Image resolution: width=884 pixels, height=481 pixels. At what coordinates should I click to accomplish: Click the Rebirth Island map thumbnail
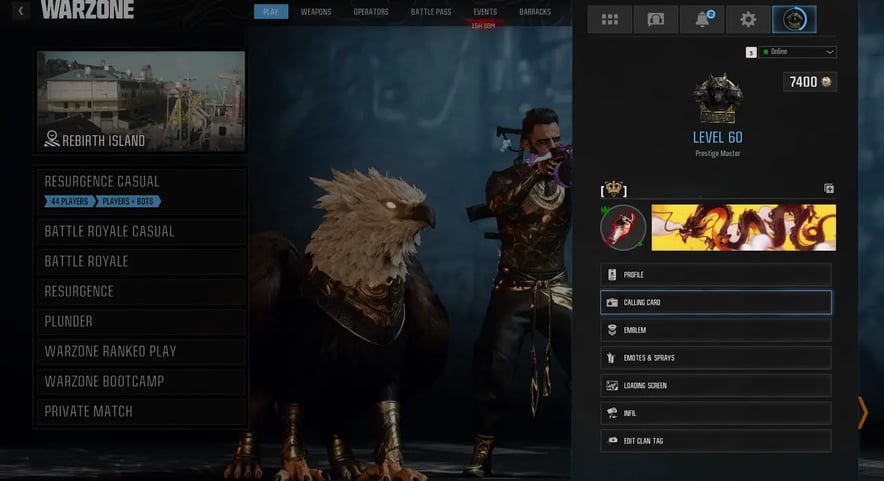point(141,102)
